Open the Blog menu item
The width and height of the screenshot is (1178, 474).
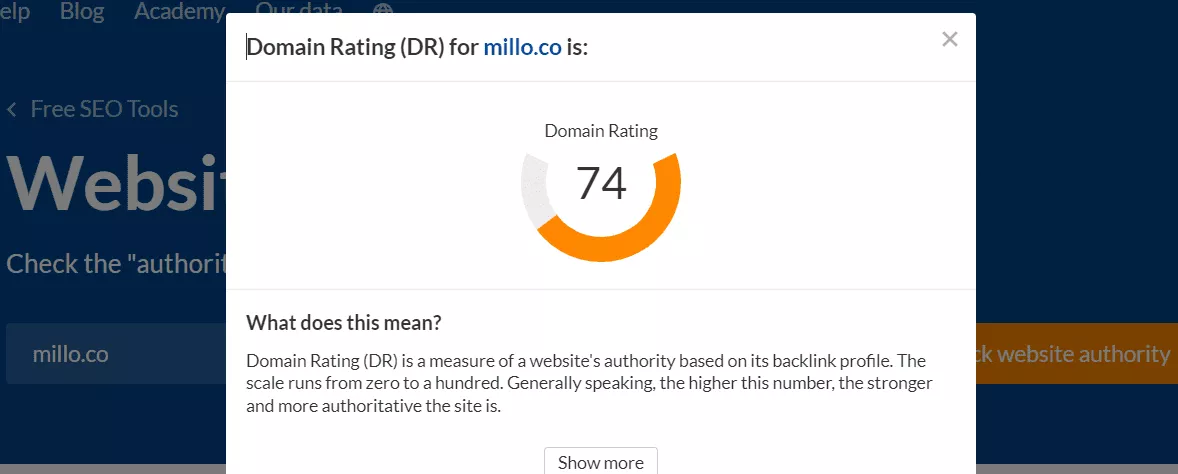(x=81, y=11)
